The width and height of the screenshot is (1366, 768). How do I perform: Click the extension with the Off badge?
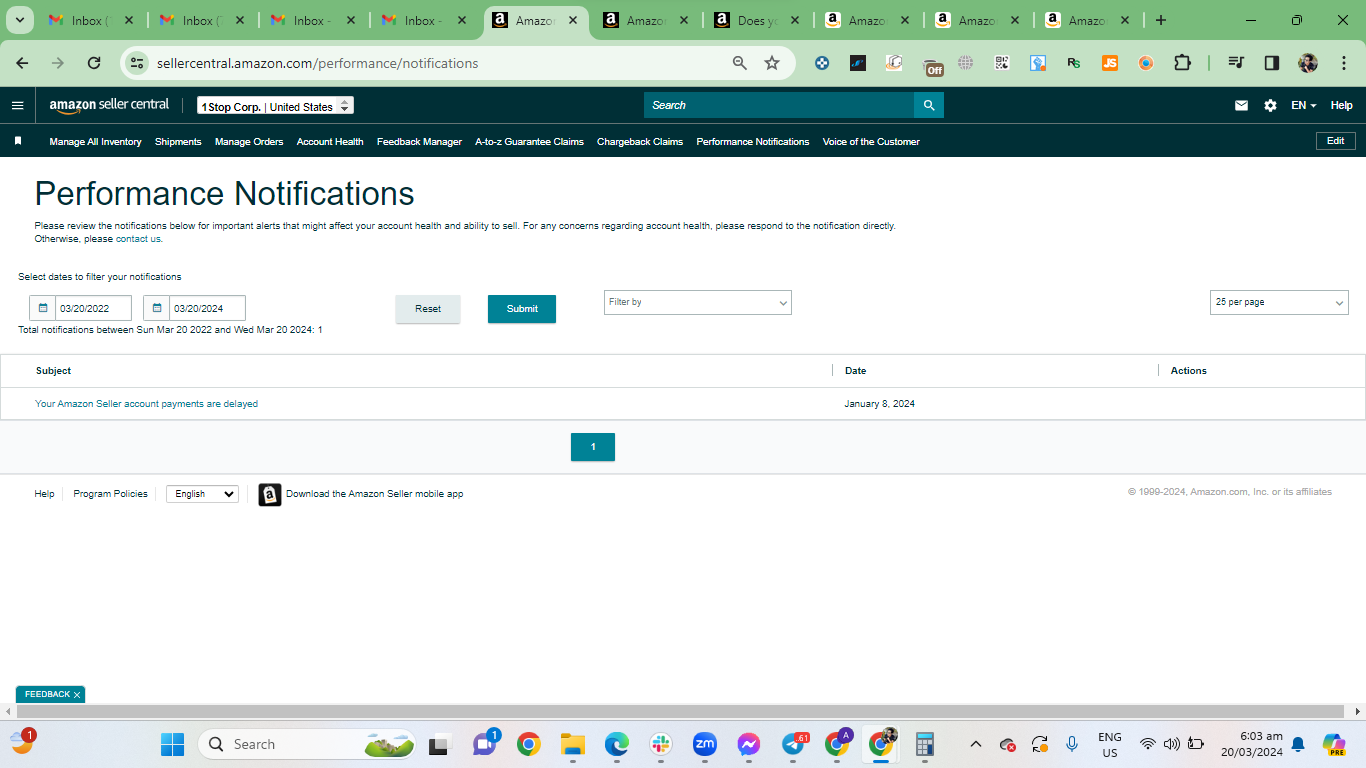(932, 65)
